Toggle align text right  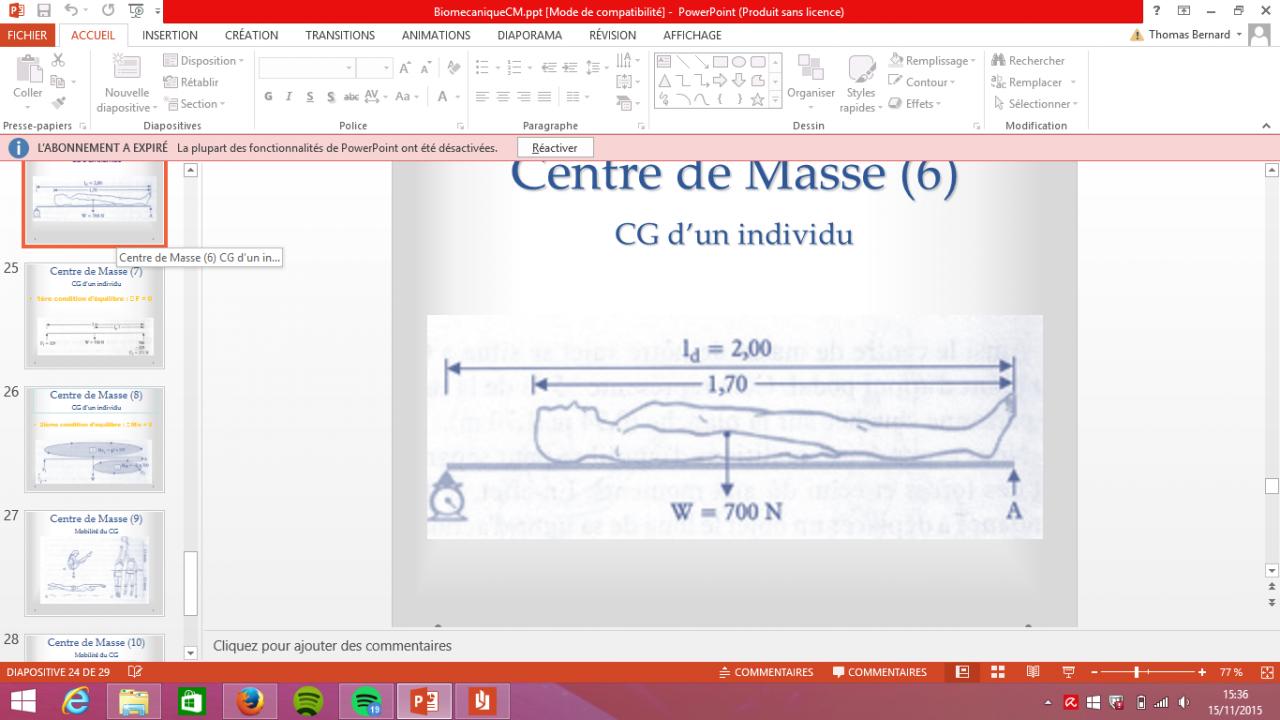pyautogui.click(x=524, y=97)
